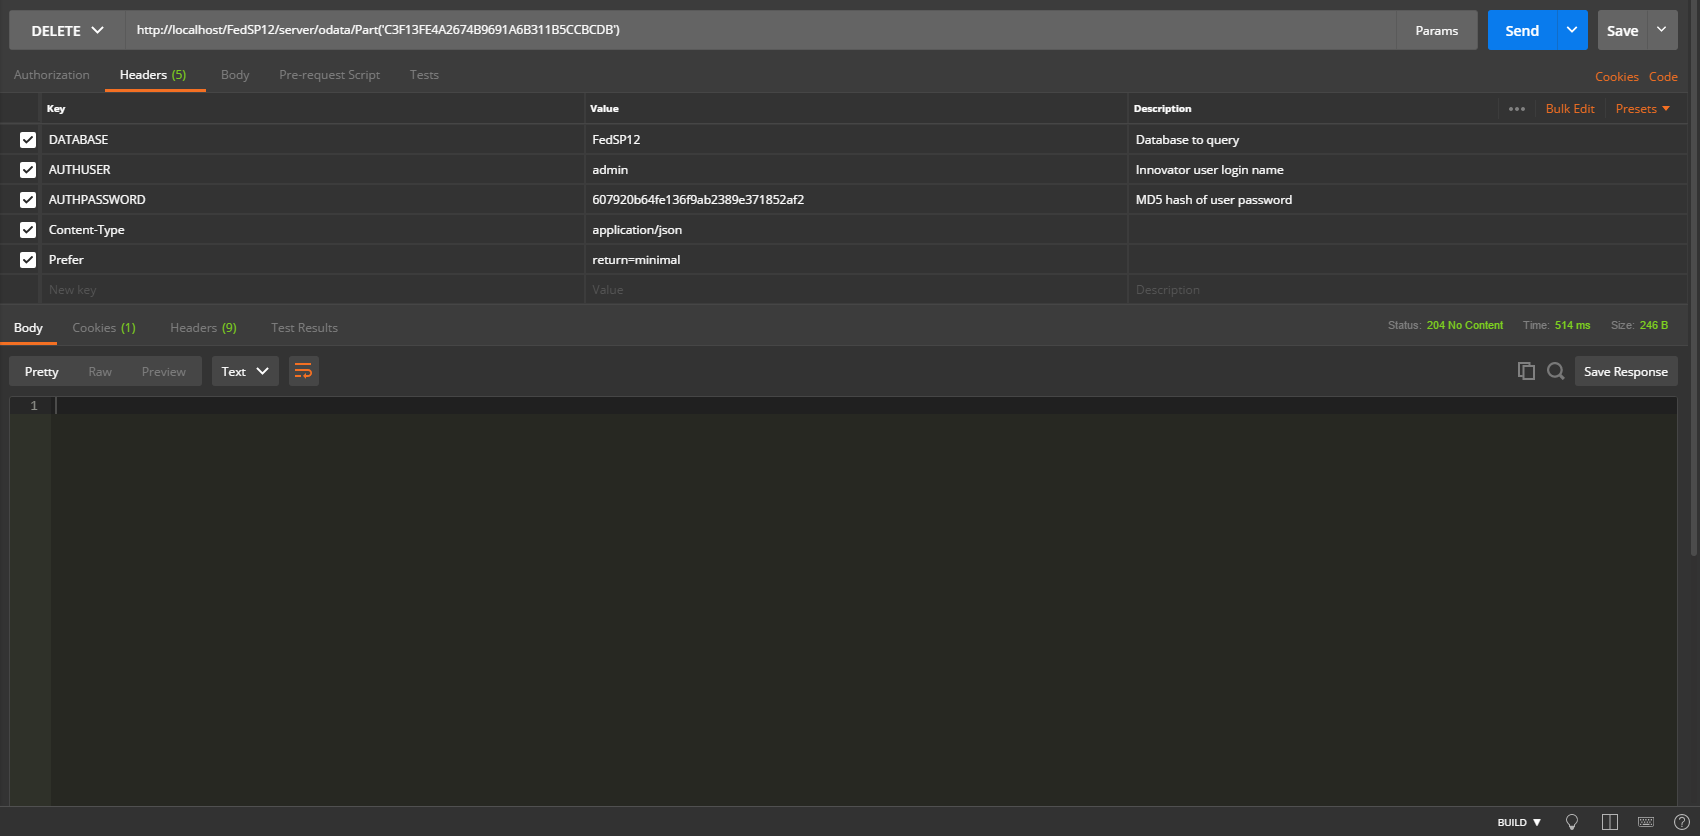Open keyboard shortcuts from status bar
This screenshot has height=836, width=1700.
1645,822
